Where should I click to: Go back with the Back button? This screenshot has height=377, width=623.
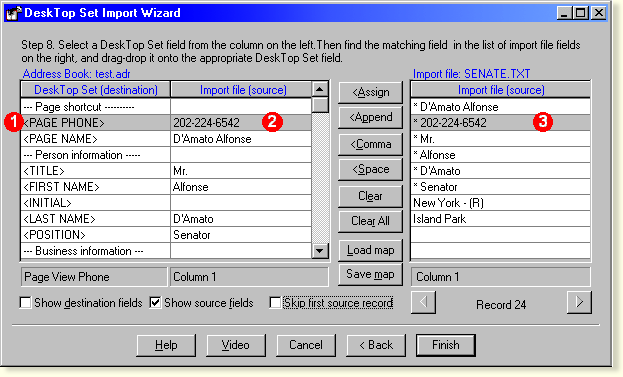click(376, 345)
